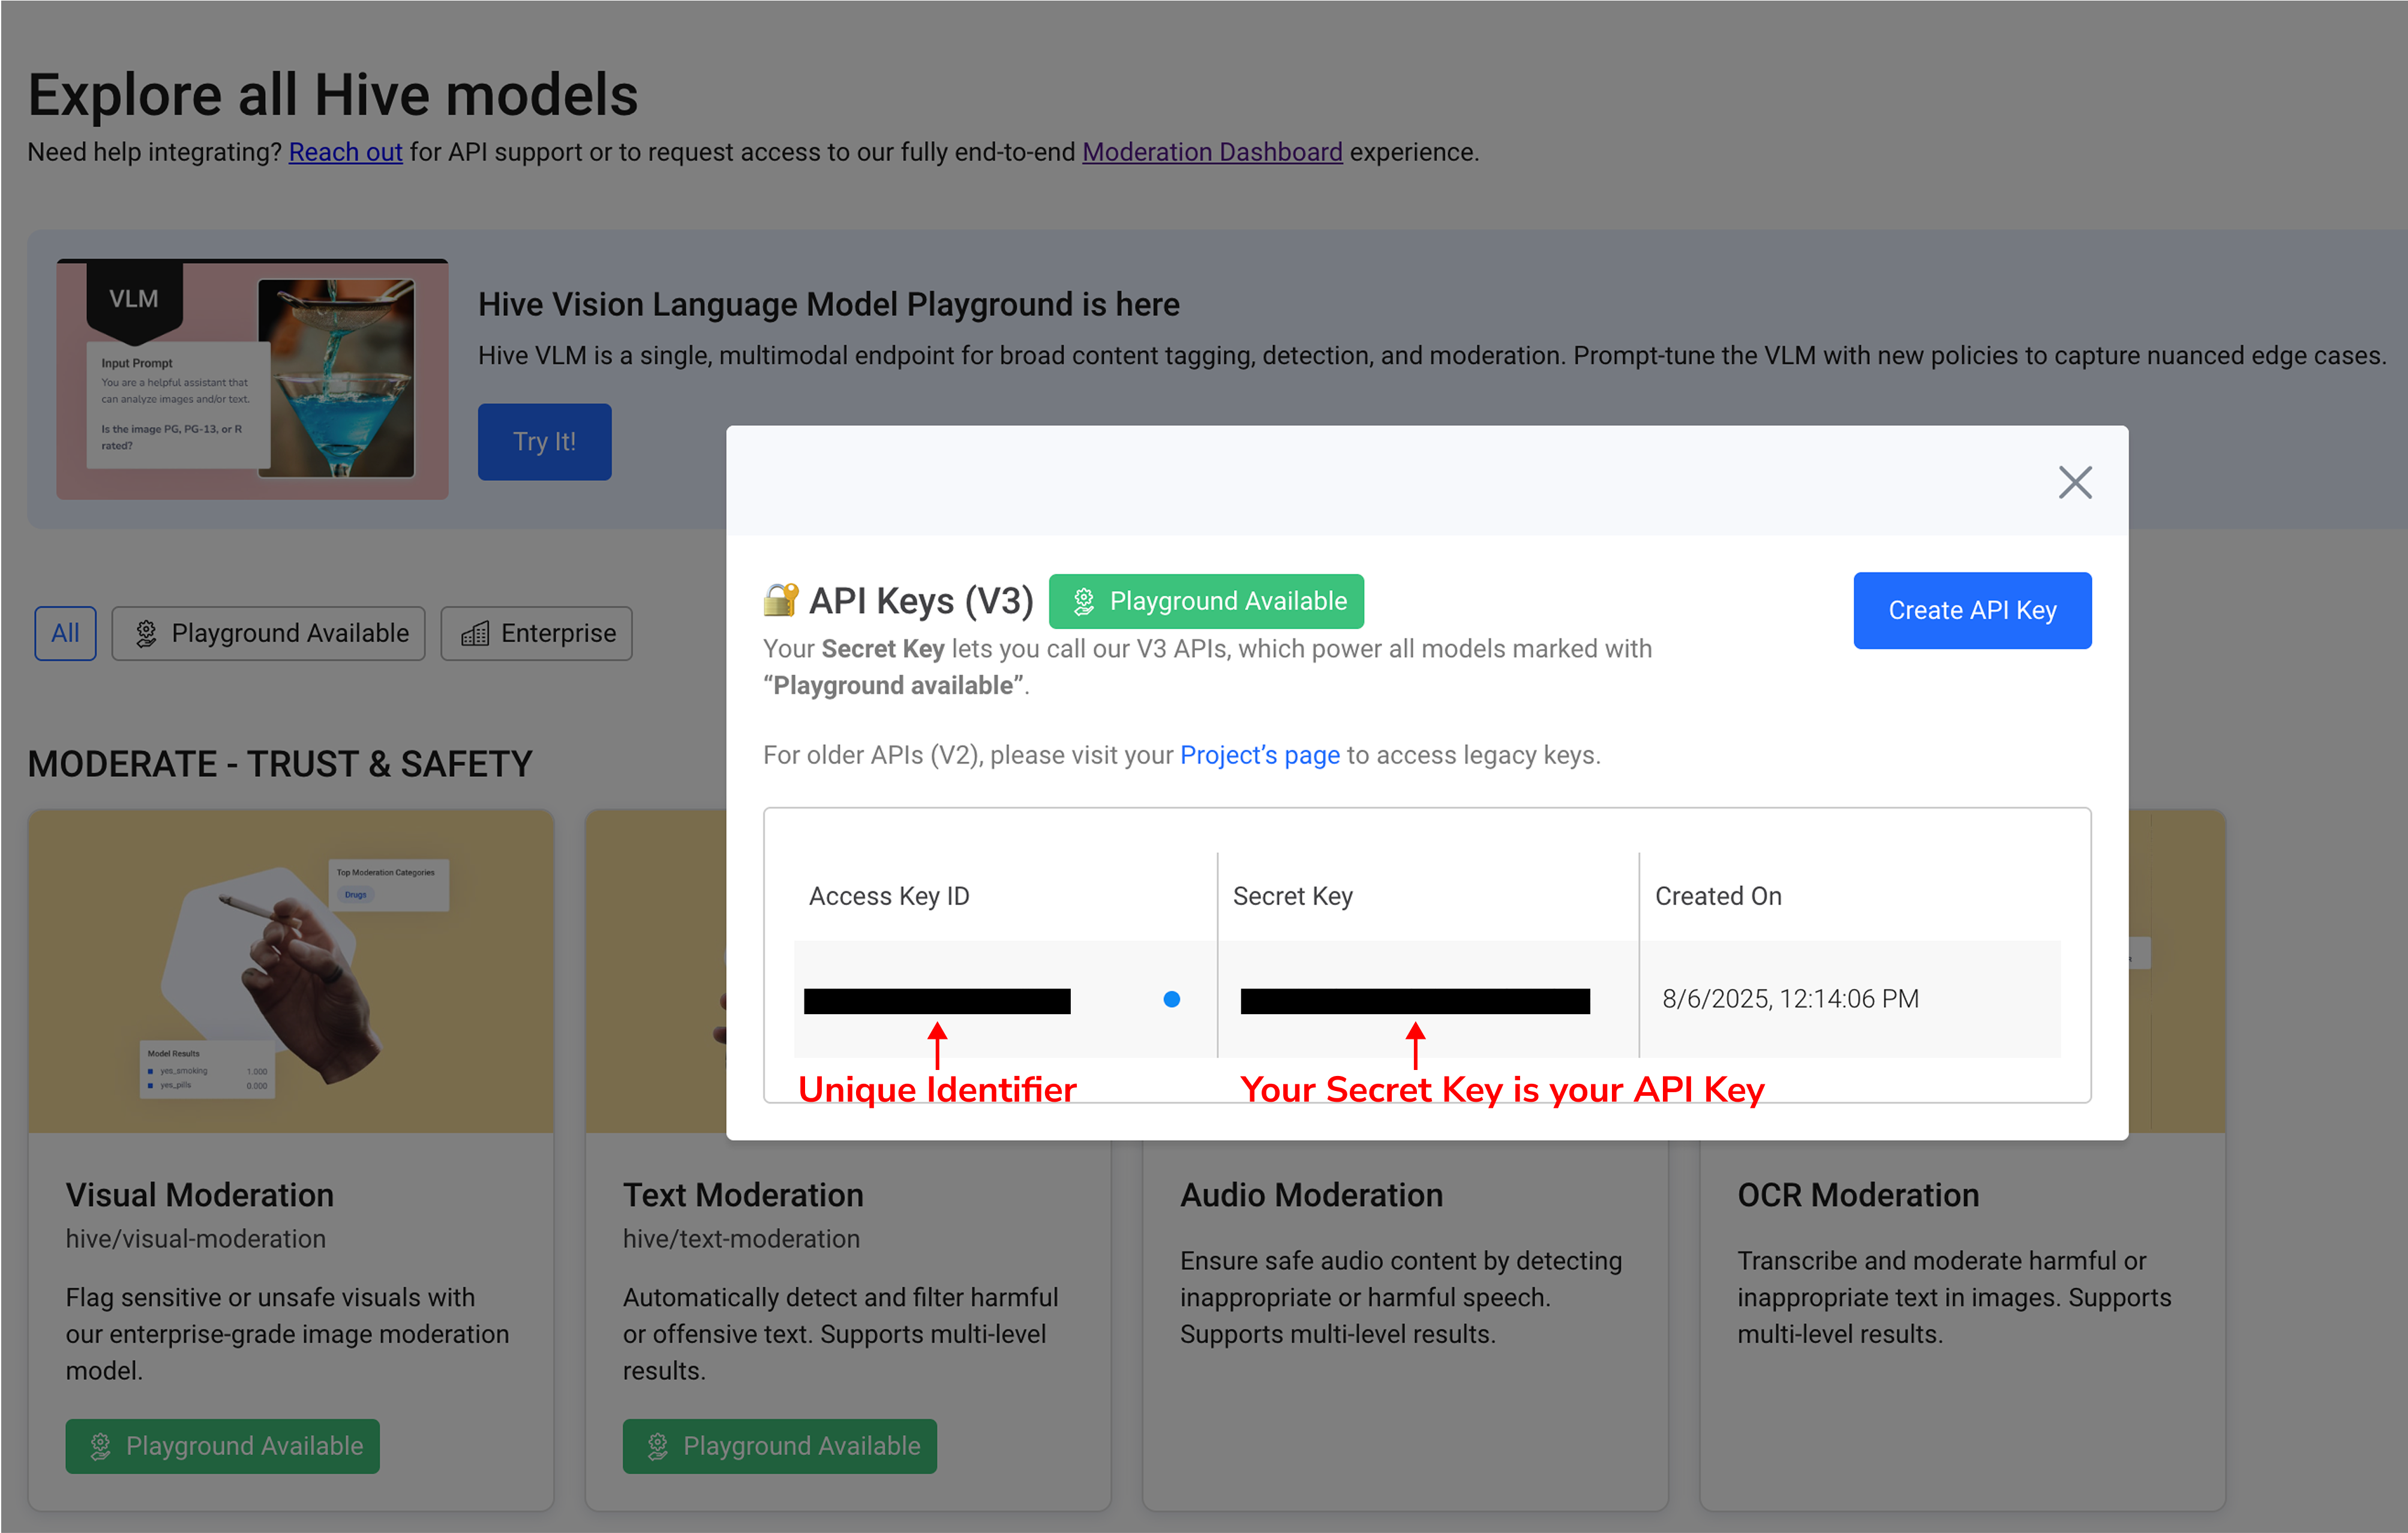
Task: Click Playground Available under Text Moderation
Action: [x=780, y=1446]
